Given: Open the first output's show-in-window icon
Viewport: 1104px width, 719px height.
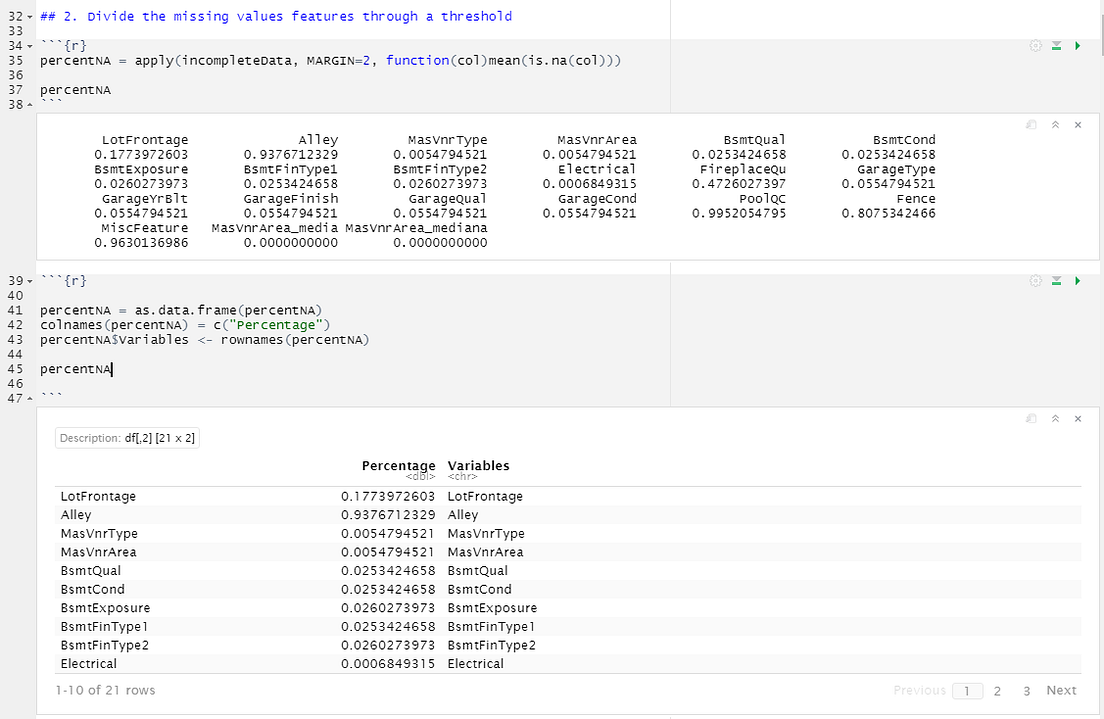Looking at the screenshot, I should click(x=1031, y=124).
